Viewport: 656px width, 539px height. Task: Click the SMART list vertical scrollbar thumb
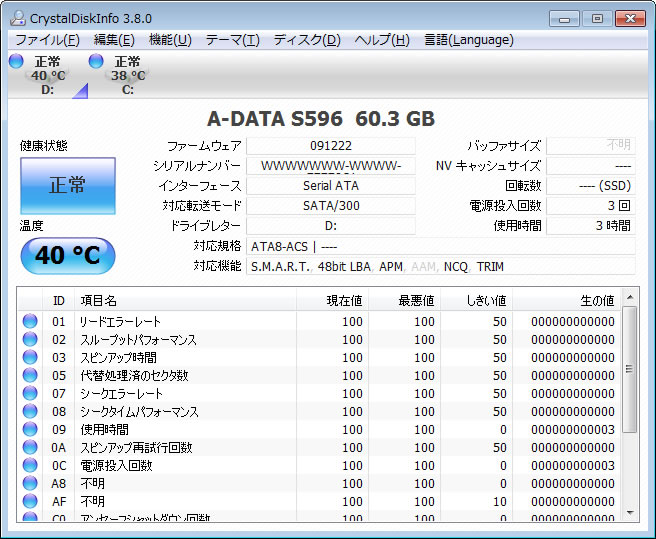630,369
